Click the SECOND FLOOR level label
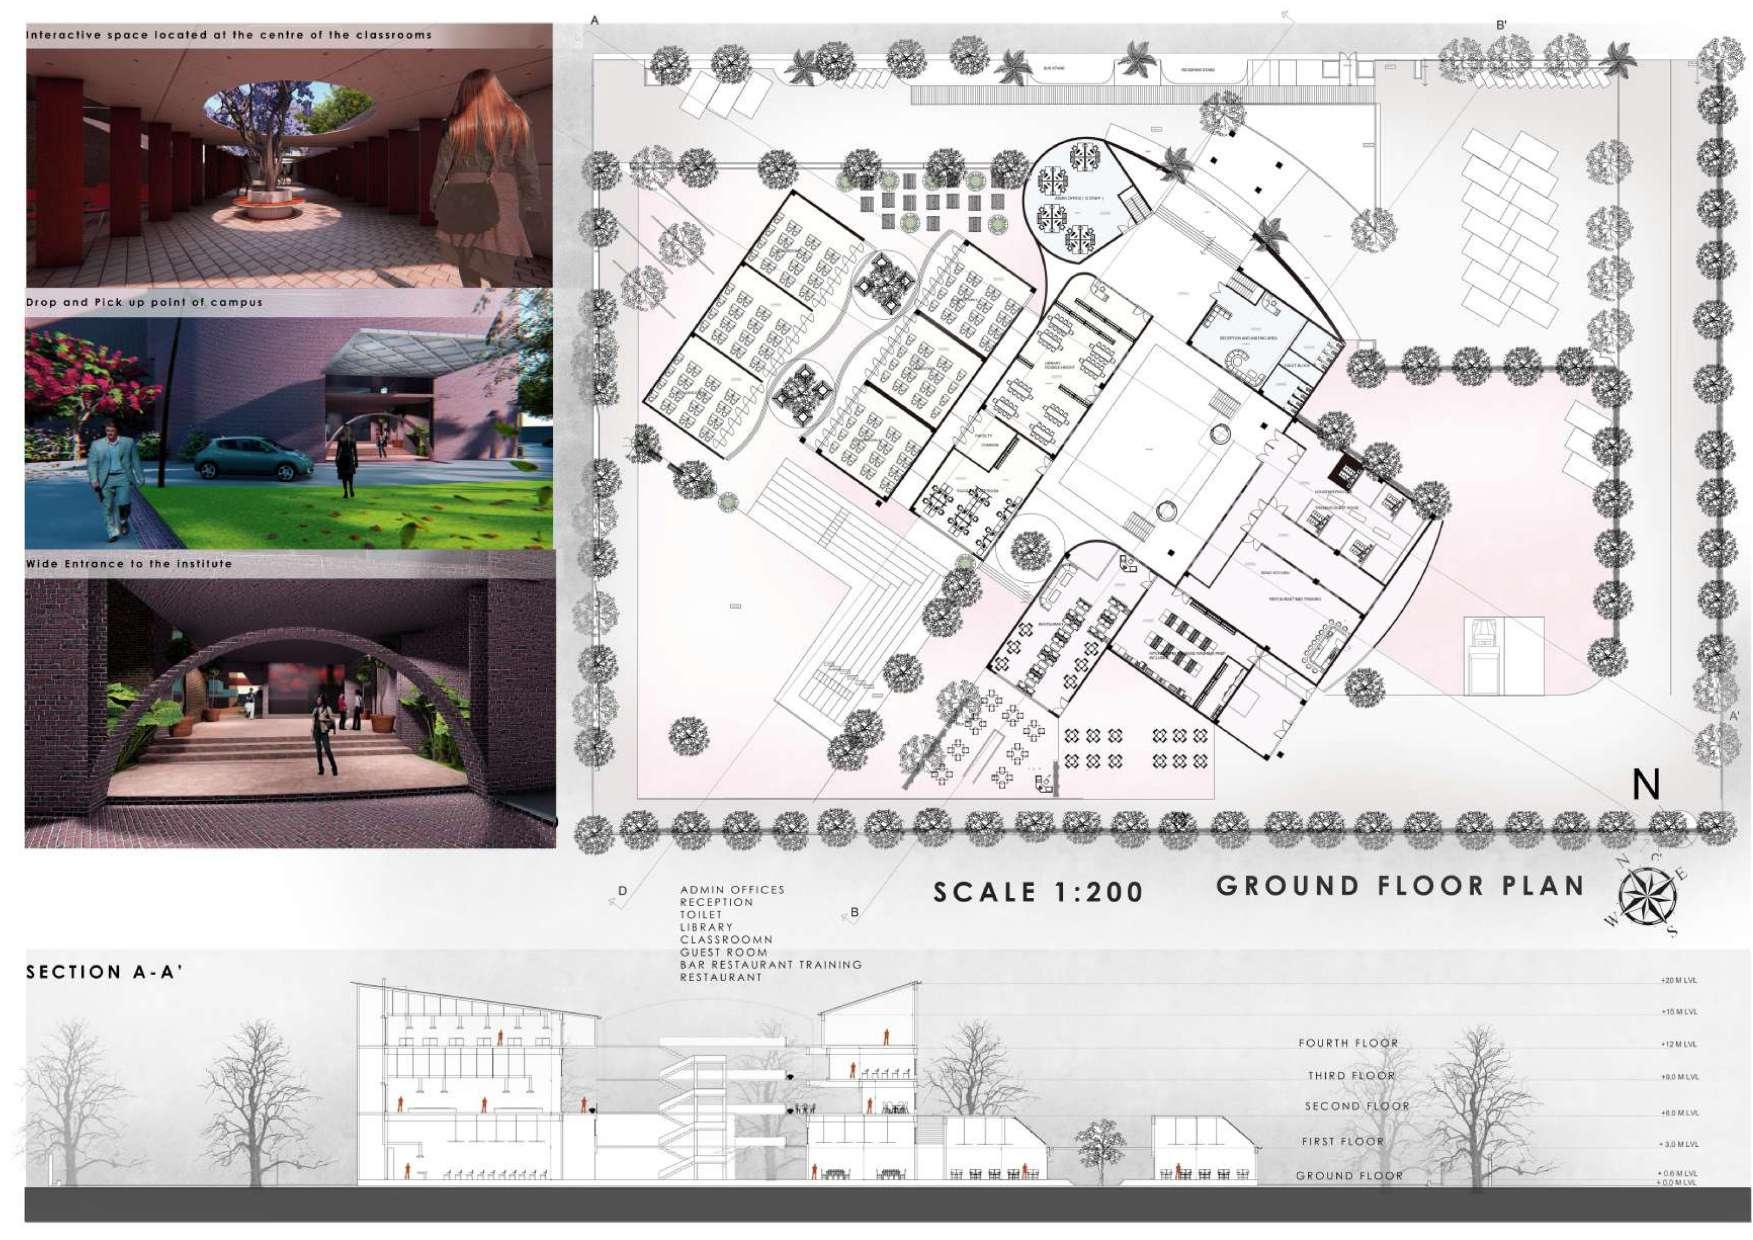Image resolution: width=1753 pixels, height=1240 pixels. click(x=1357, y=1106)
